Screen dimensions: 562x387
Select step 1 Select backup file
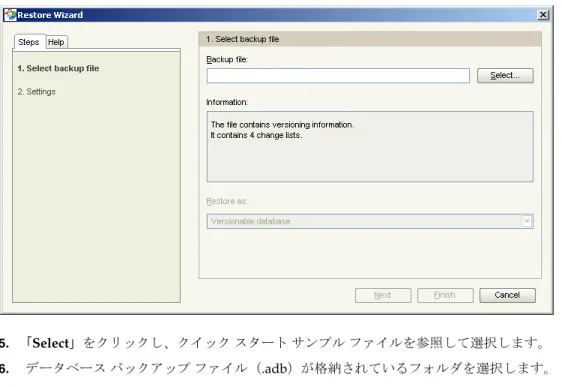point(58,68)
